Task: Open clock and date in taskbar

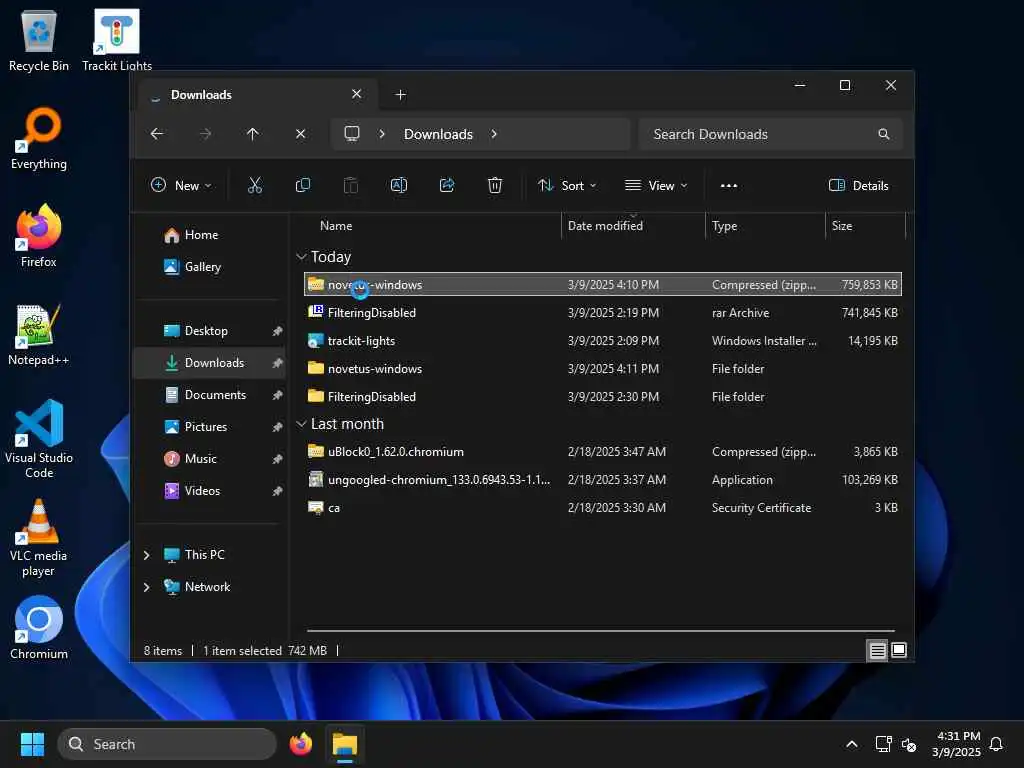Action: click(956, 744)
